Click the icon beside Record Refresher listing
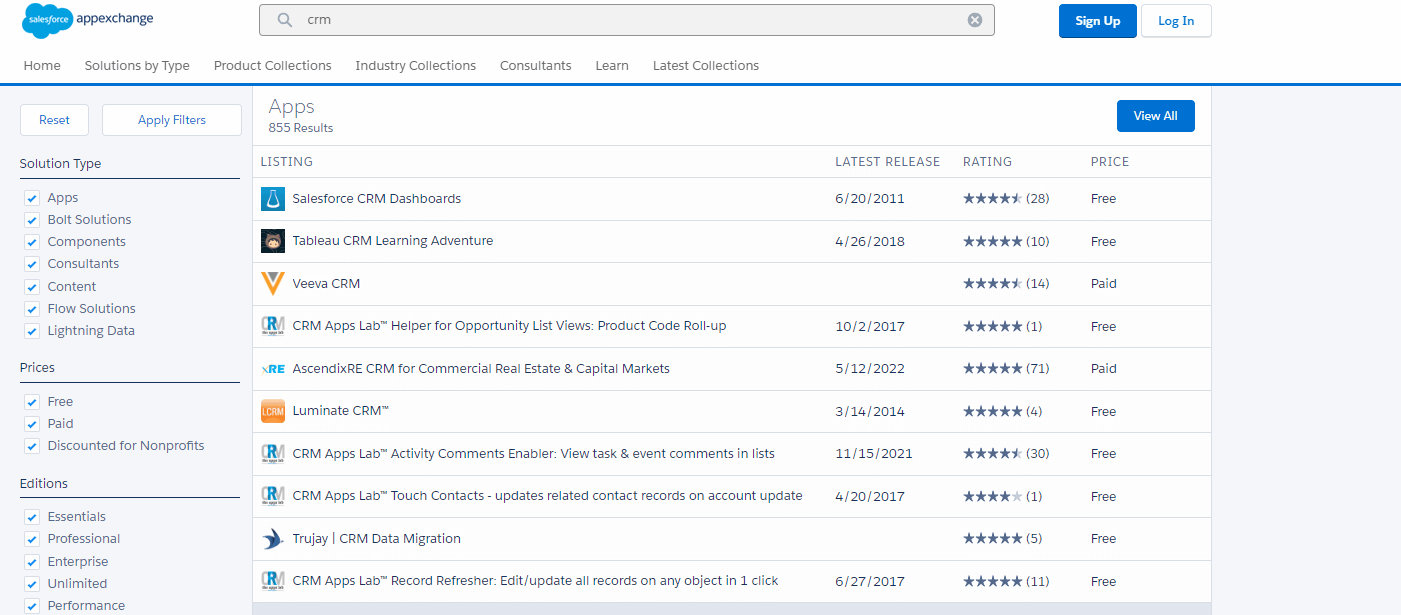Screen dimensions: 1401x615 pyautogui.click(x=273, y=581)
